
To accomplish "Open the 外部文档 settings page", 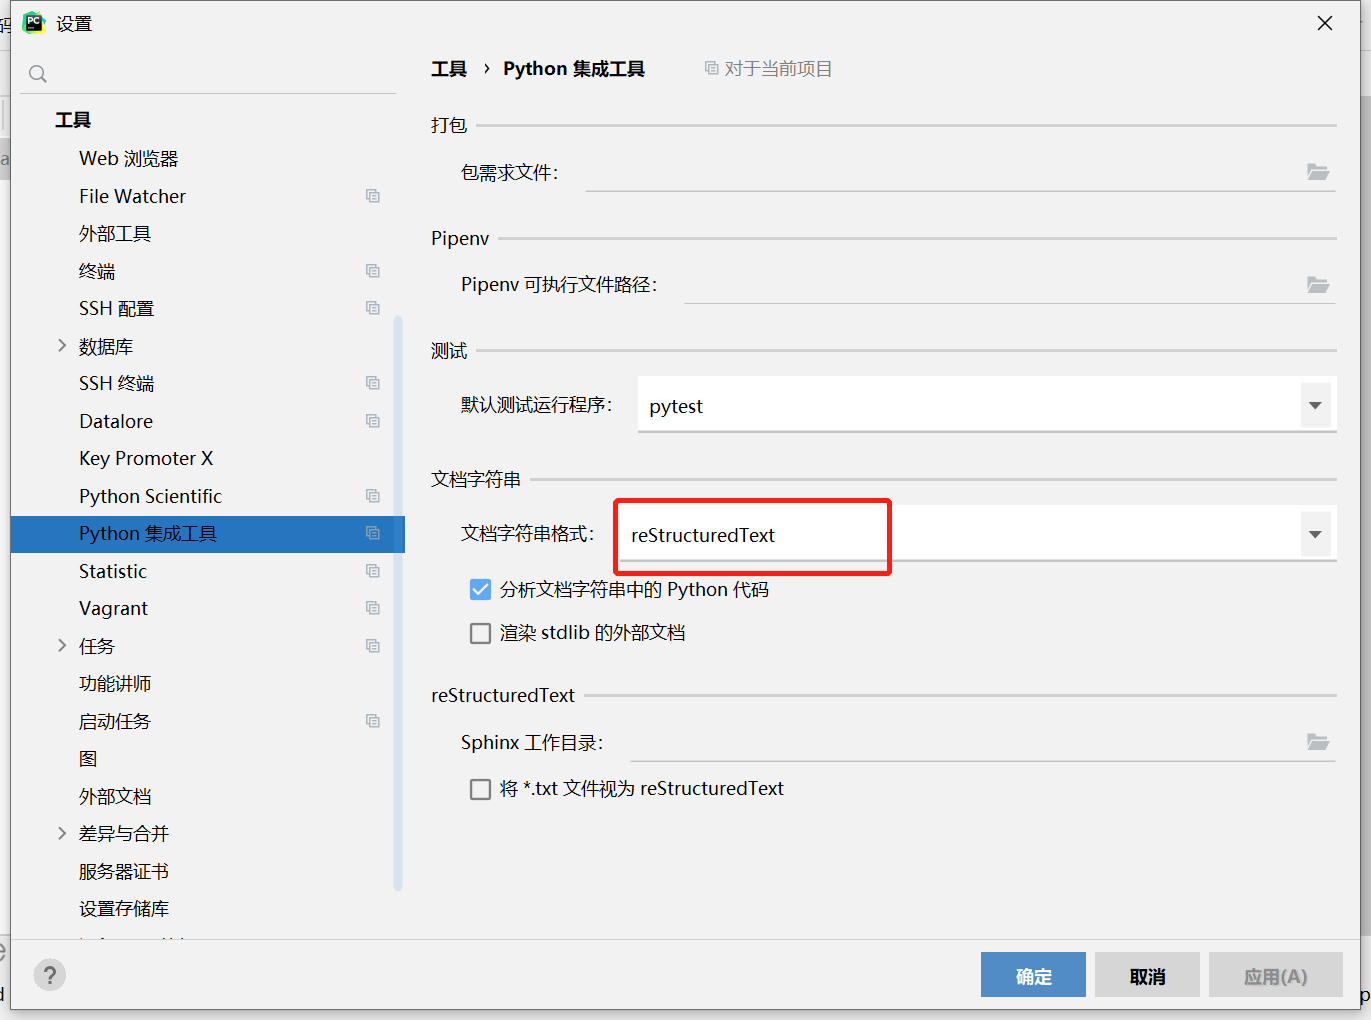I will pyautogui.click(x=115, y=796).
